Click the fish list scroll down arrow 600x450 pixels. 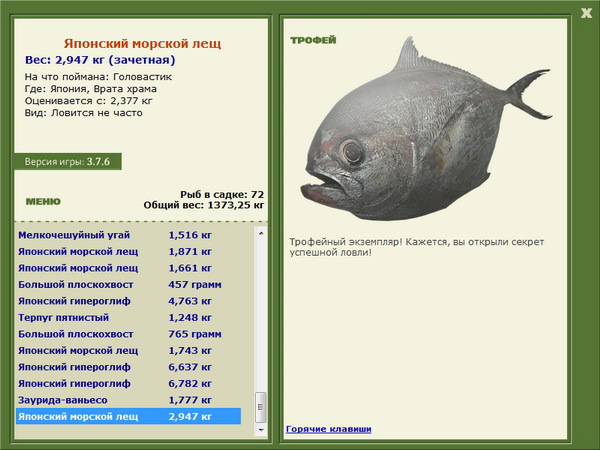coord(261,430)
